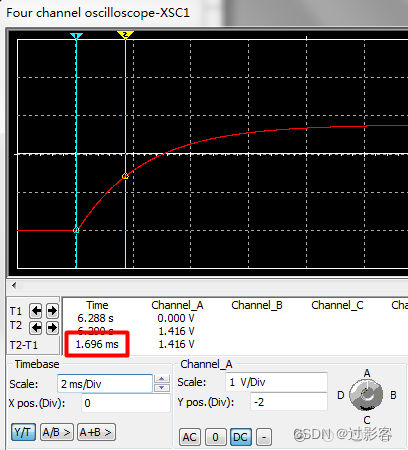
Task: Decrease timebase scale with down arrow
Action: (162, 388)
